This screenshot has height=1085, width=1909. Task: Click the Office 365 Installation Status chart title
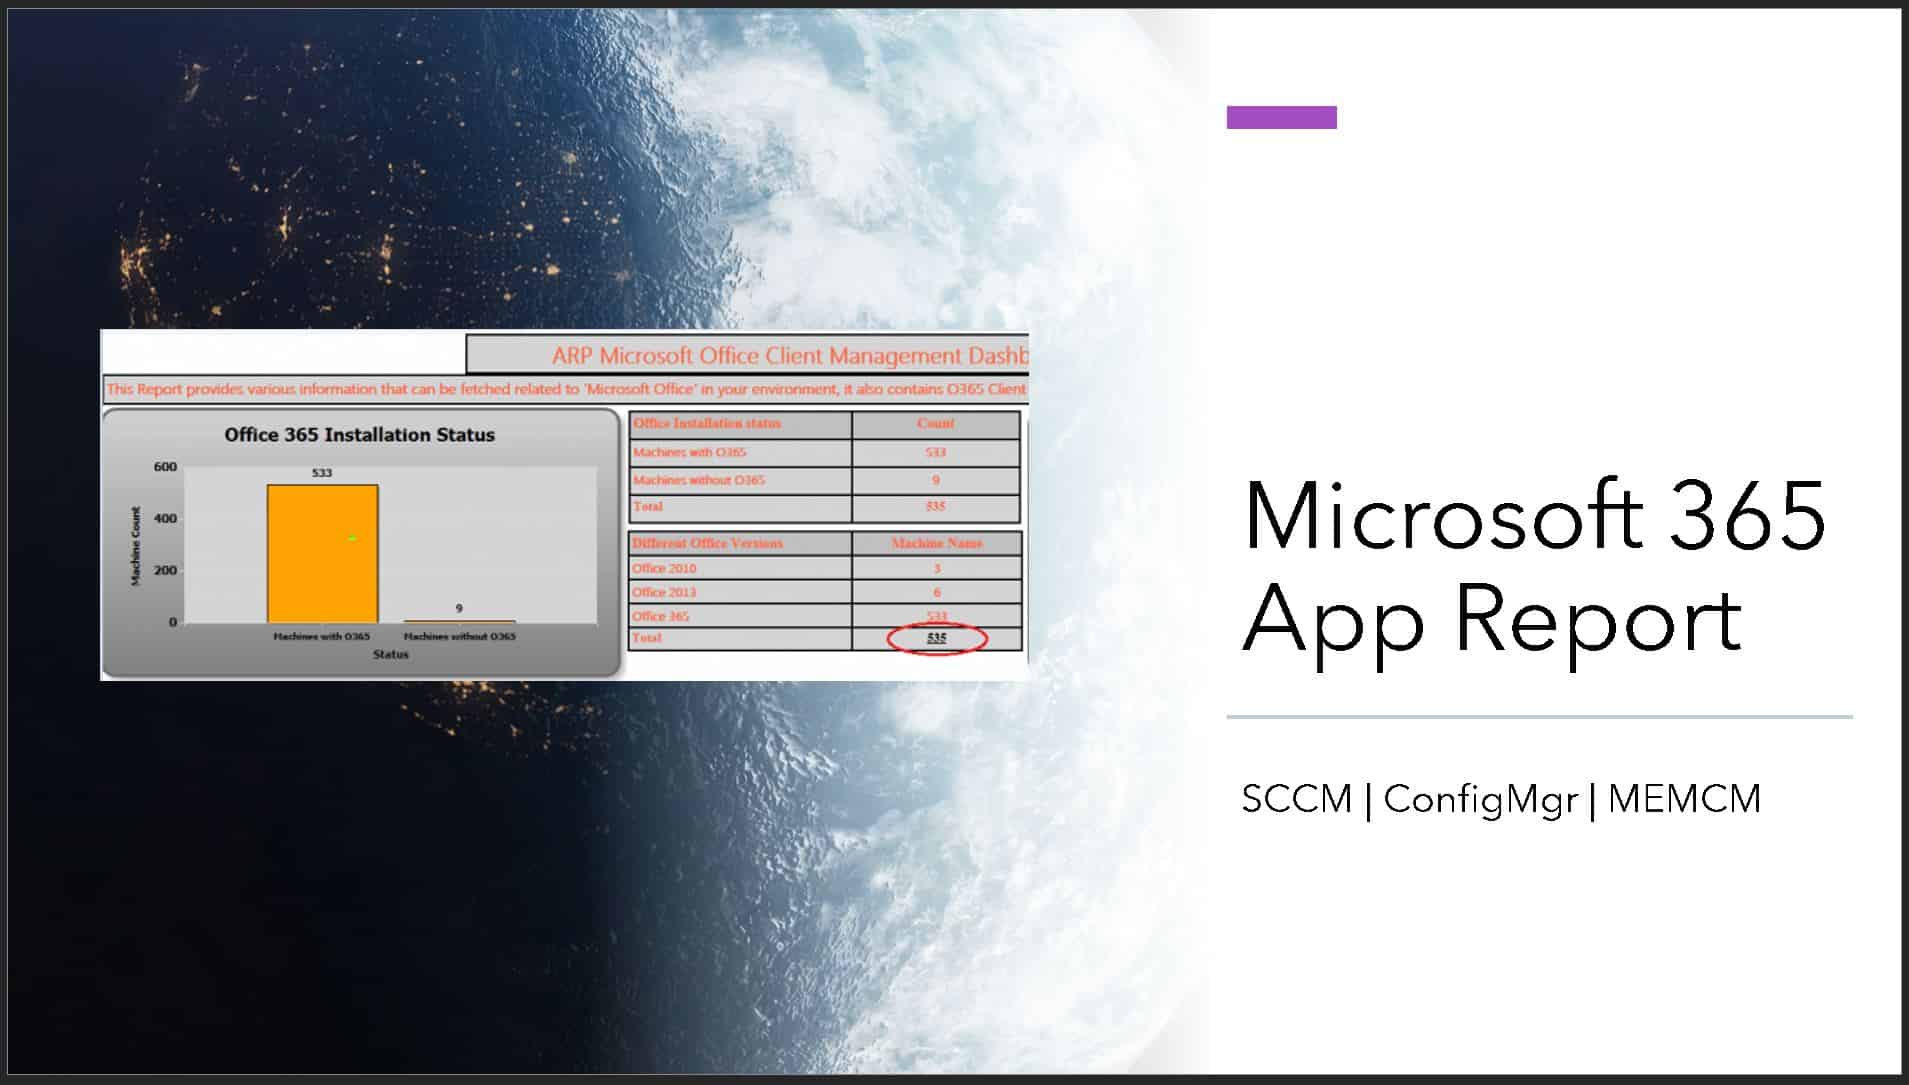(x=359, y=435)
